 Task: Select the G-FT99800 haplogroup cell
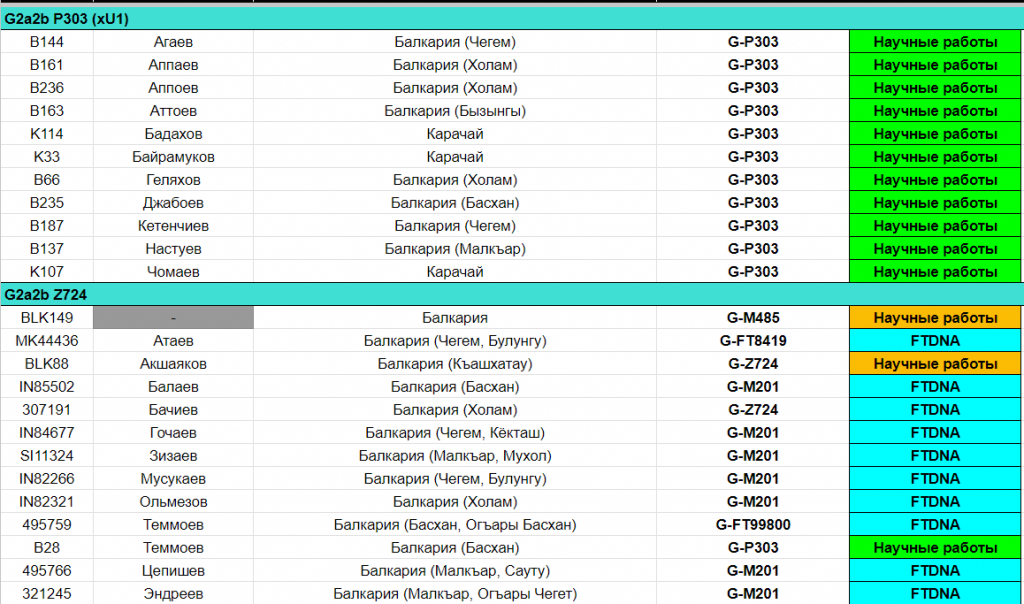[753, 525]
